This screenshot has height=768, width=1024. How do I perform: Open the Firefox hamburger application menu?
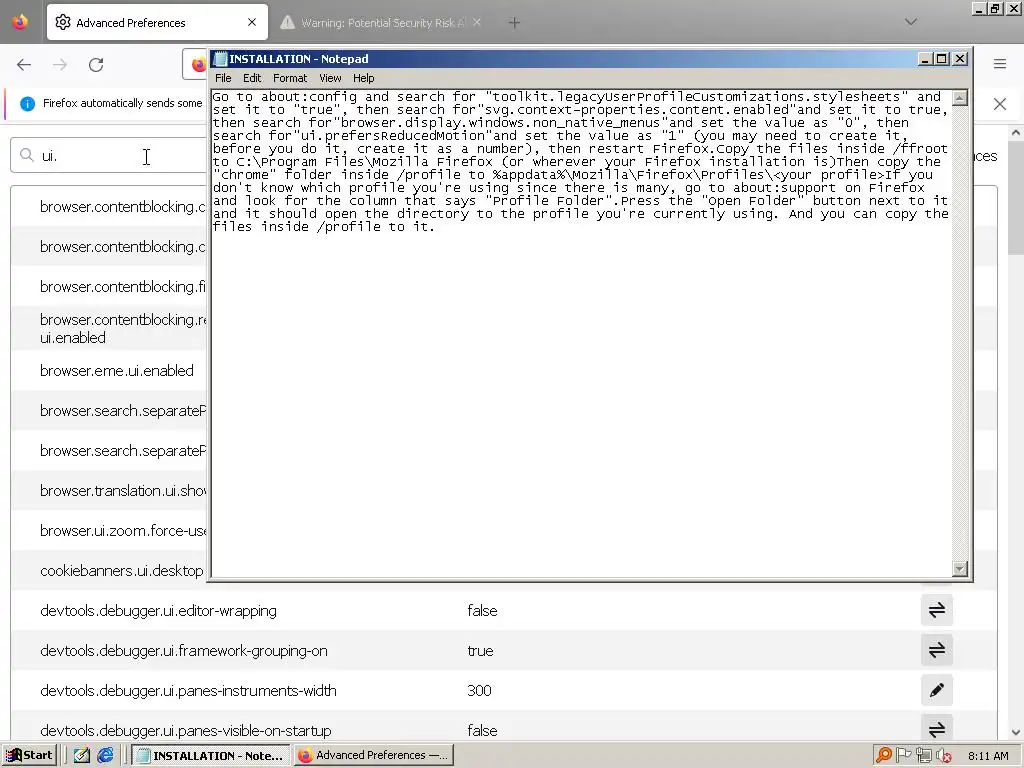(x=1000, y=64)
